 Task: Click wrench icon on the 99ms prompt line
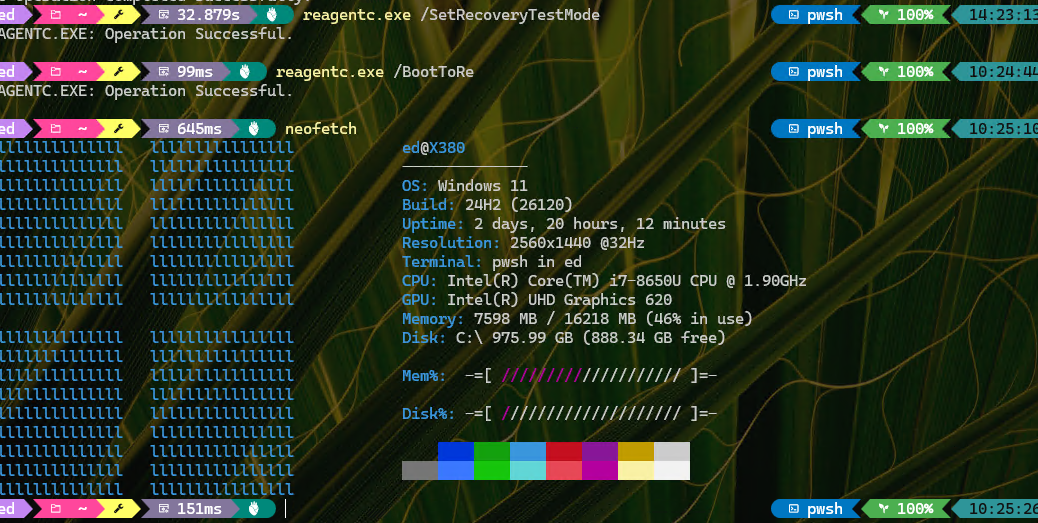tap(118, 71)
